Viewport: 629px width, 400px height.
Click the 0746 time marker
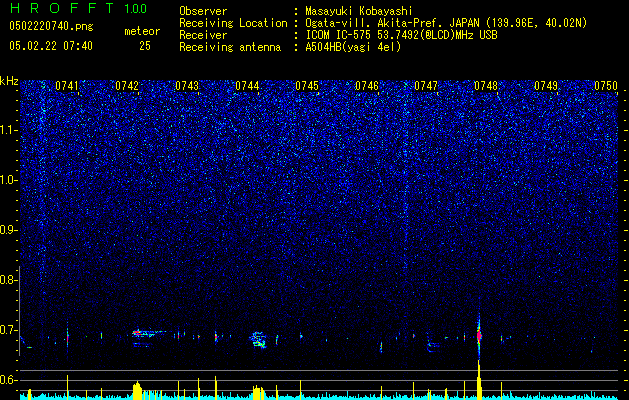(x=367, y=86)
